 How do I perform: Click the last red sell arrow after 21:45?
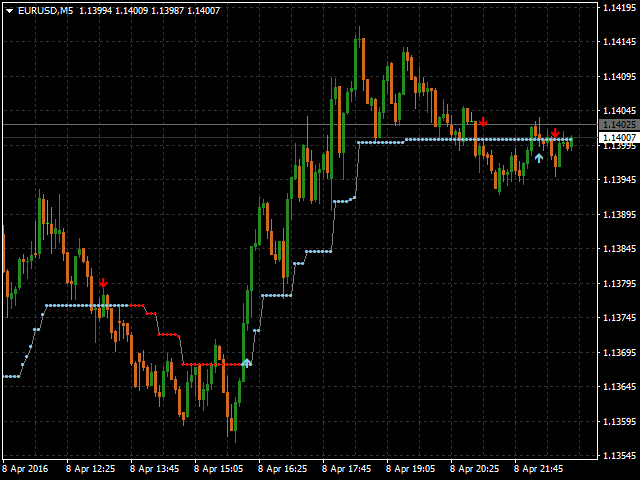[555, 133]
